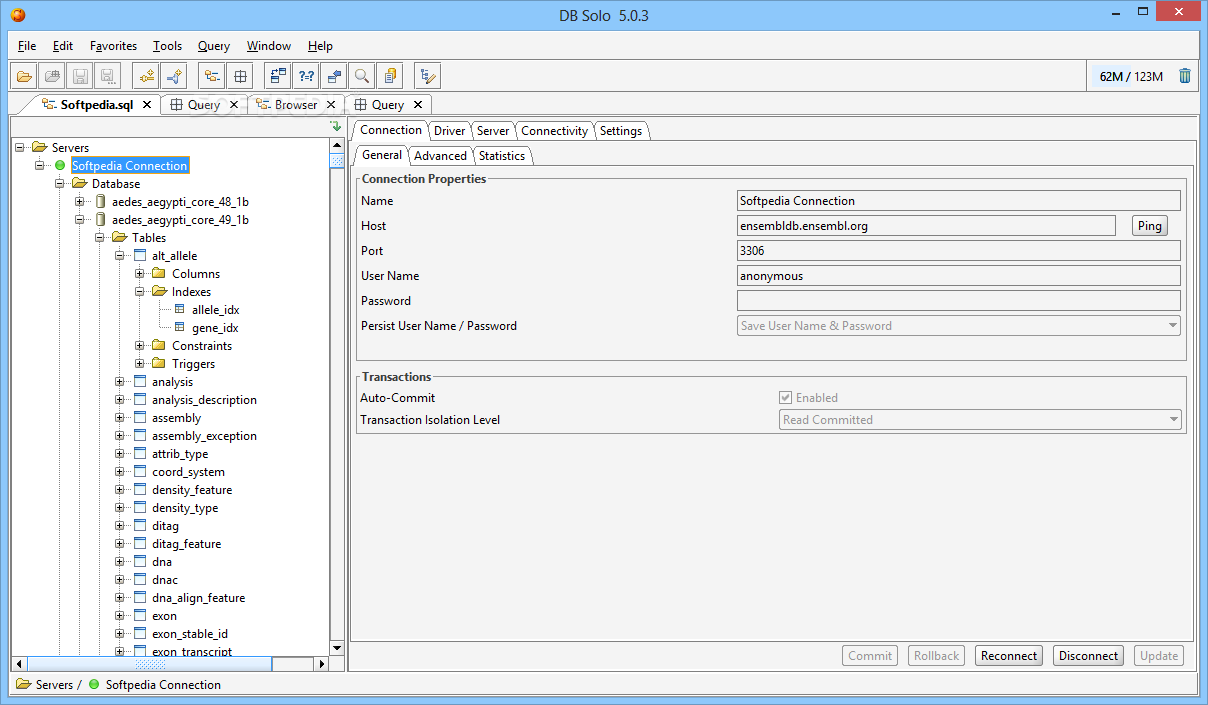Open the Favorites menu

click(x=113, y=46)
